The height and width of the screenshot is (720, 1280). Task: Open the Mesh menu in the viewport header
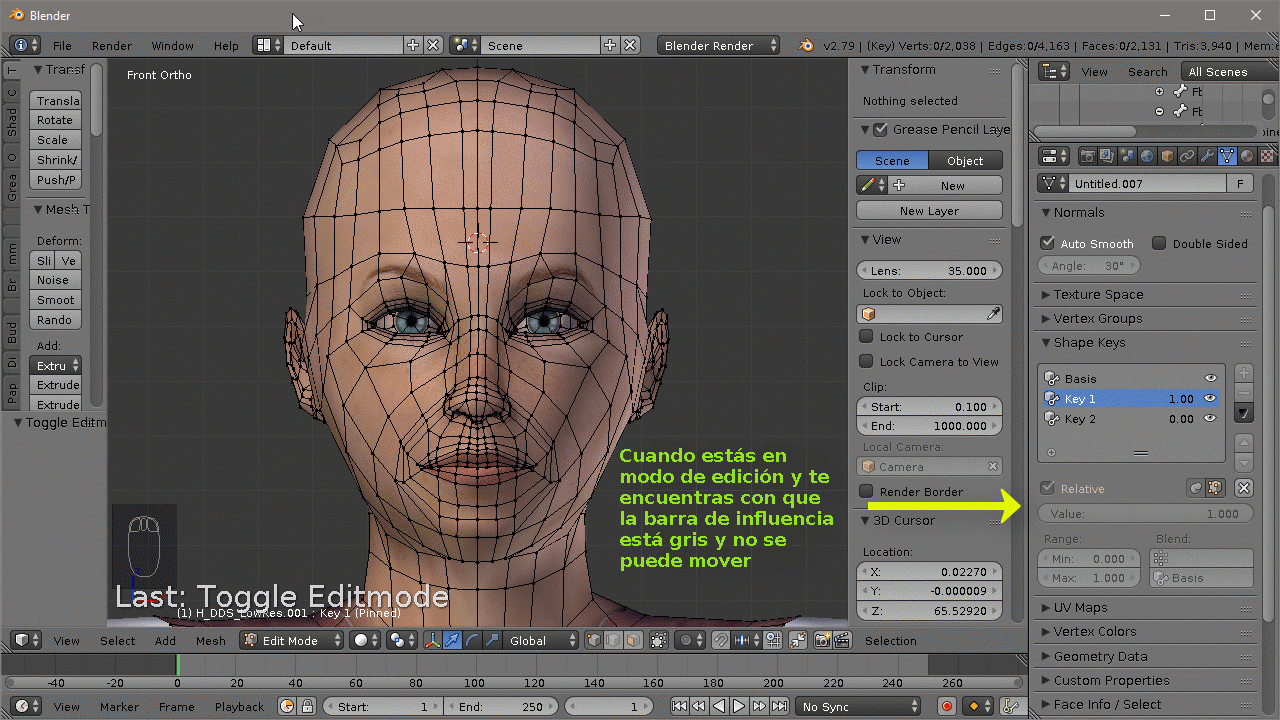pyautogui.click(x=210, y=641)
